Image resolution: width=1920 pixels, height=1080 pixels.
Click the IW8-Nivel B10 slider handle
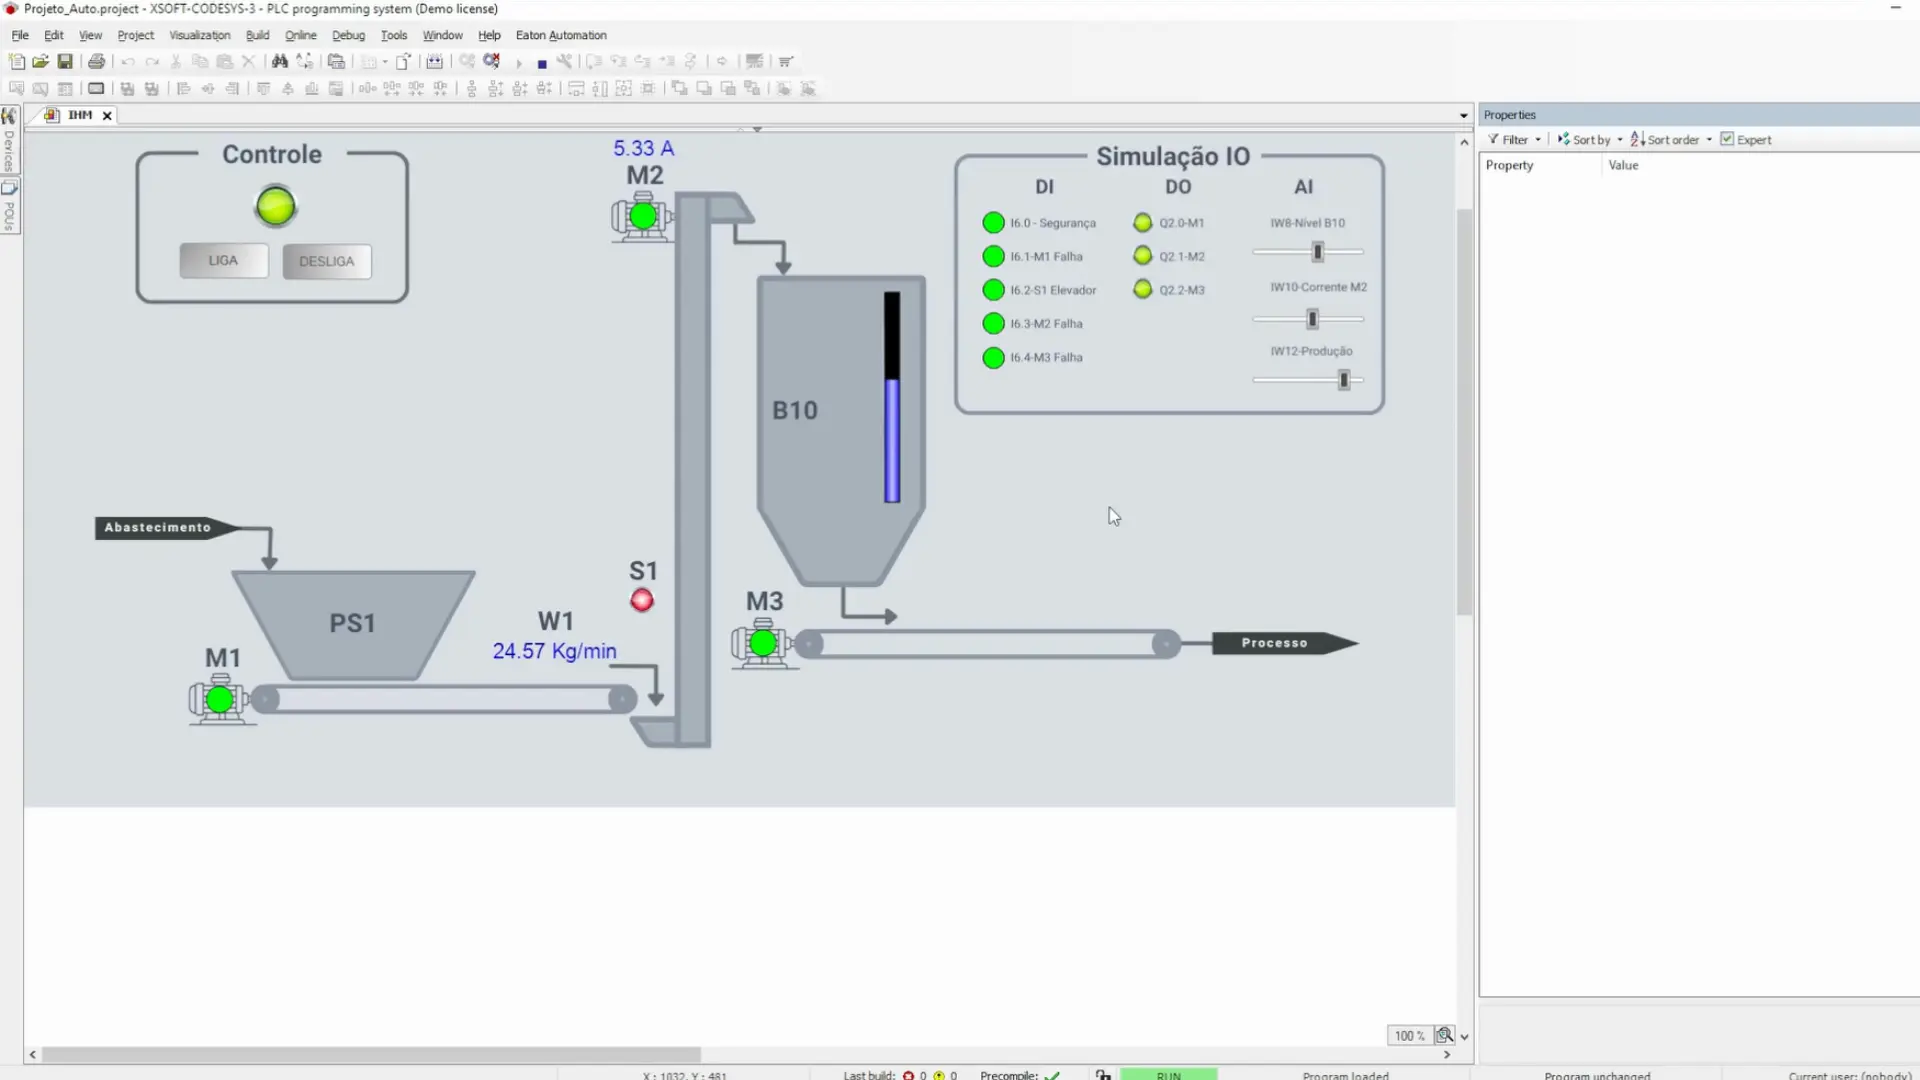1318,252
